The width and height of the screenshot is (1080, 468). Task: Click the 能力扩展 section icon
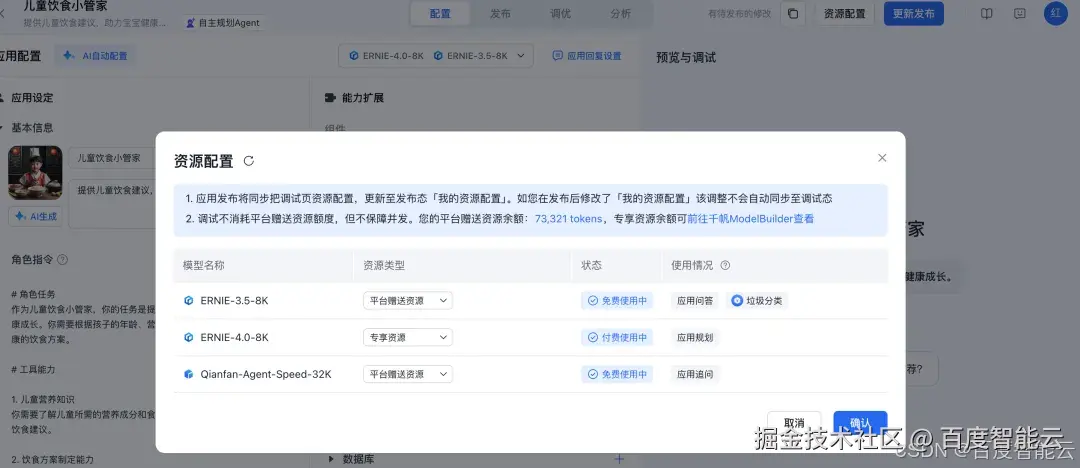(330, 98)
